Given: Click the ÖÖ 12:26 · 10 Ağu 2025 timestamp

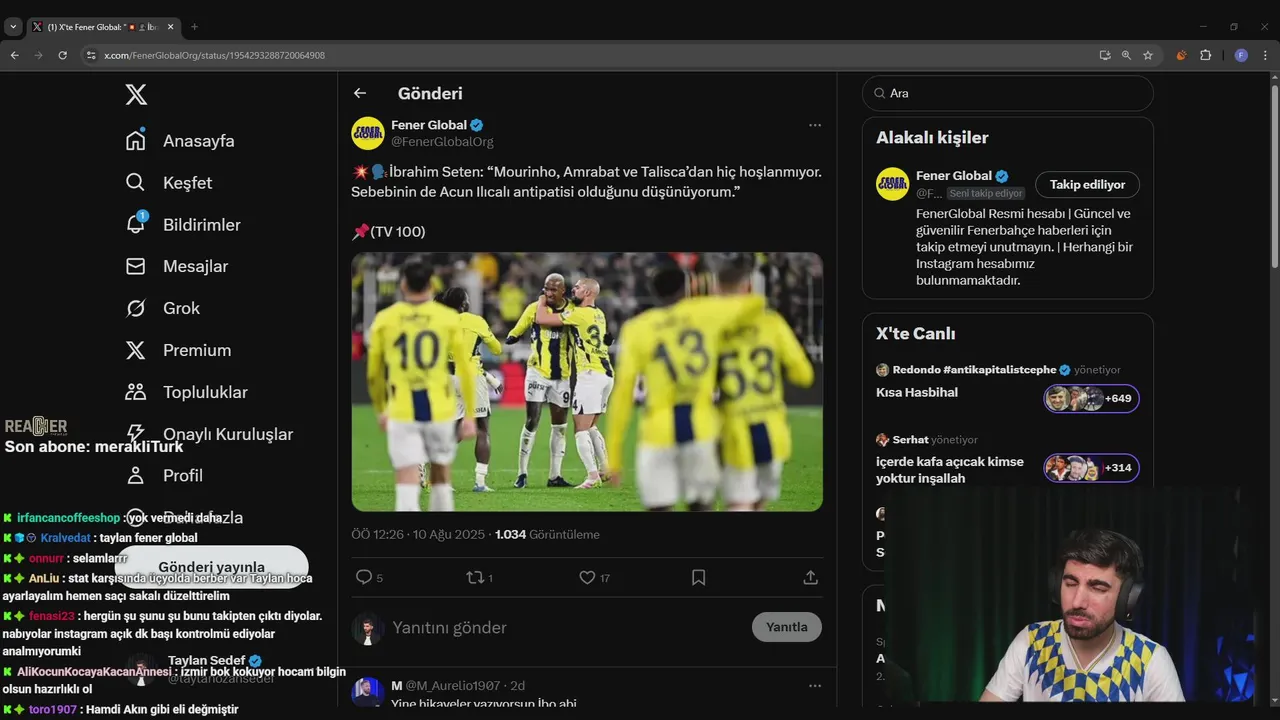Looking at the screenshot, I should click(419, 535).
